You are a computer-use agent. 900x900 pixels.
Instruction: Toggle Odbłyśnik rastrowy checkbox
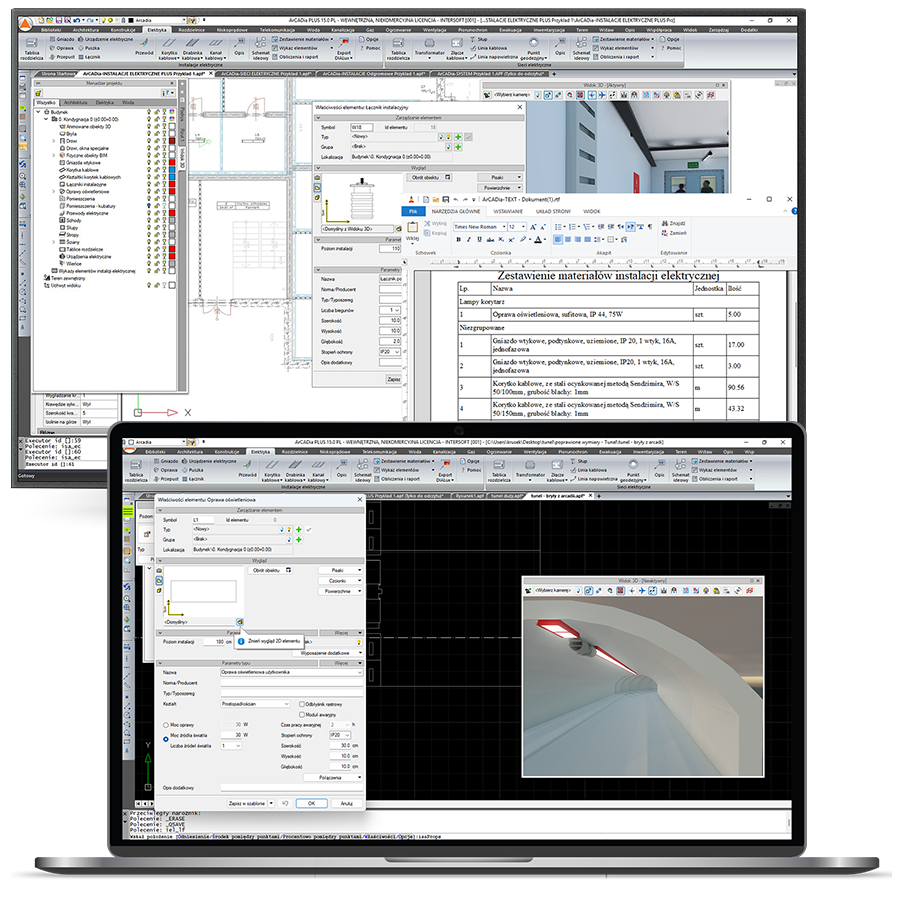click(302, 704)
